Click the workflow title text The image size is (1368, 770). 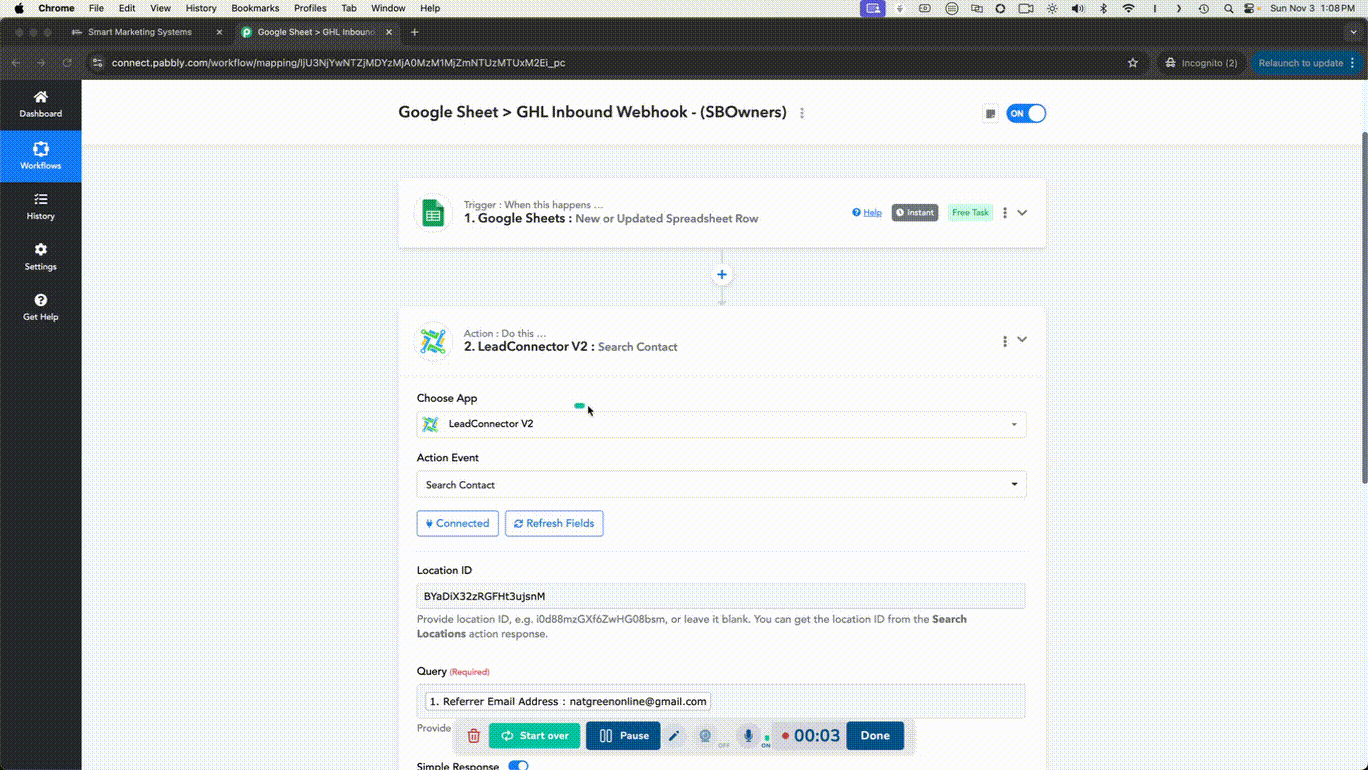(592, 112)
